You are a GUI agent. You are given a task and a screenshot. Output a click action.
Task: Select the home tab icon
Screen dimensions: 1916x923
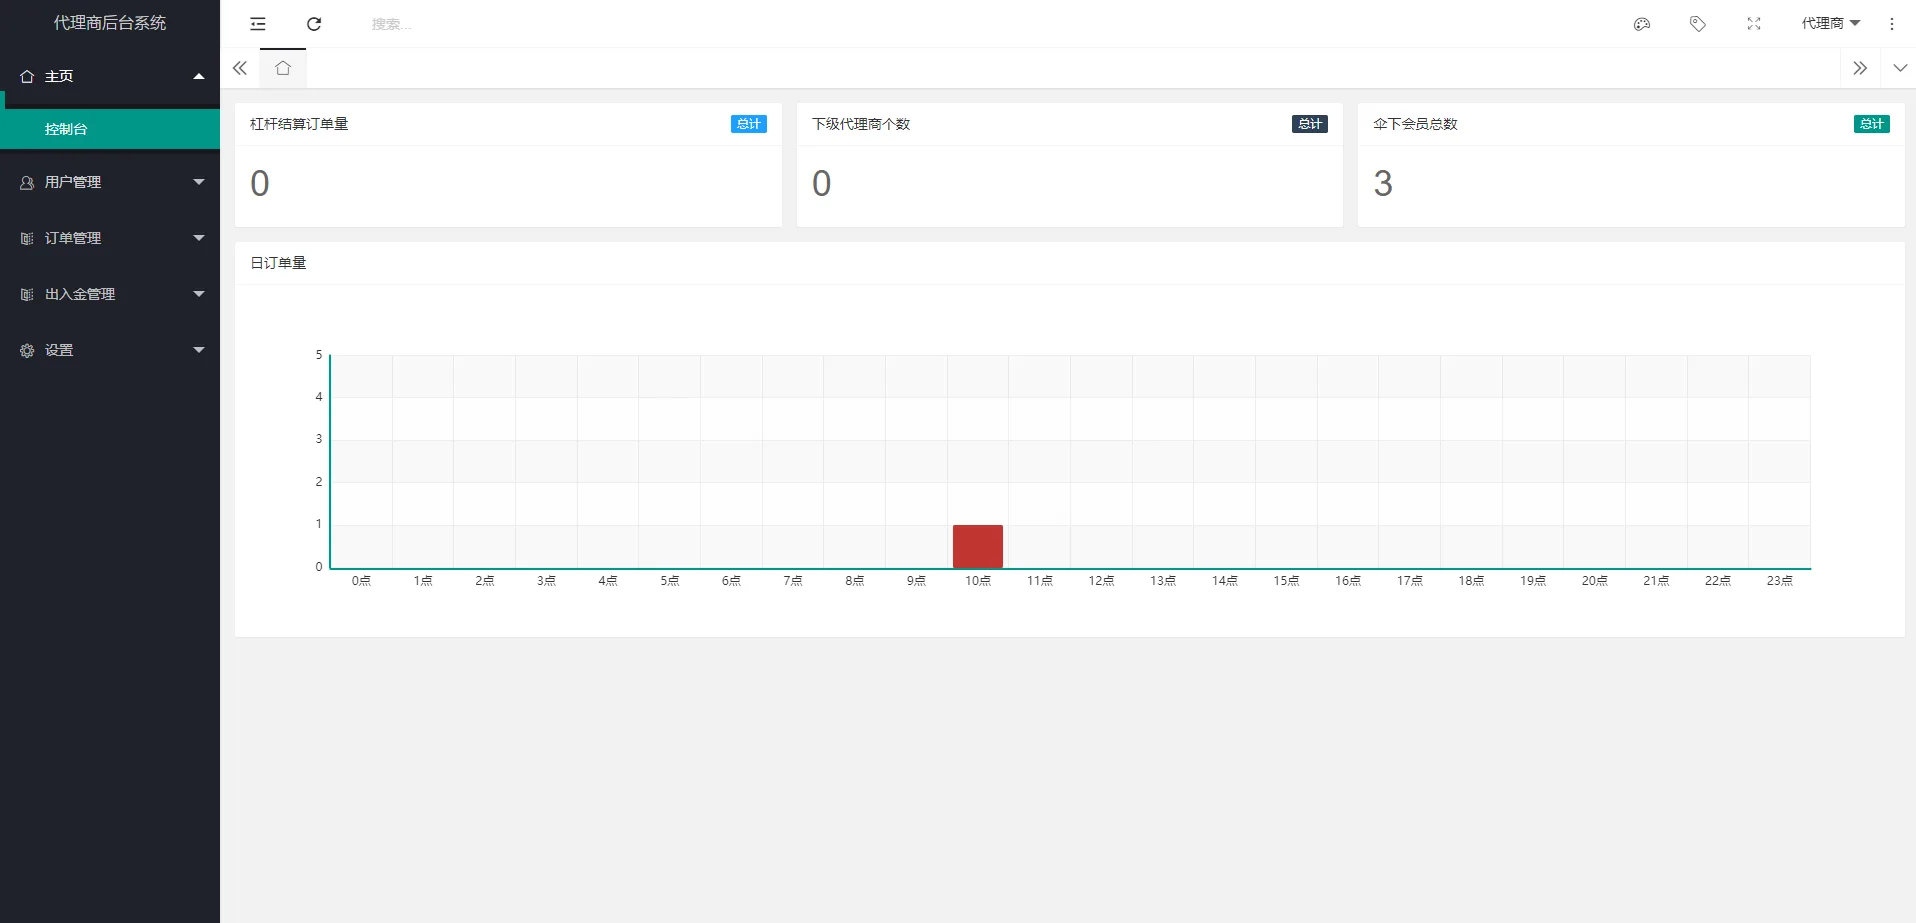[283, 68]
